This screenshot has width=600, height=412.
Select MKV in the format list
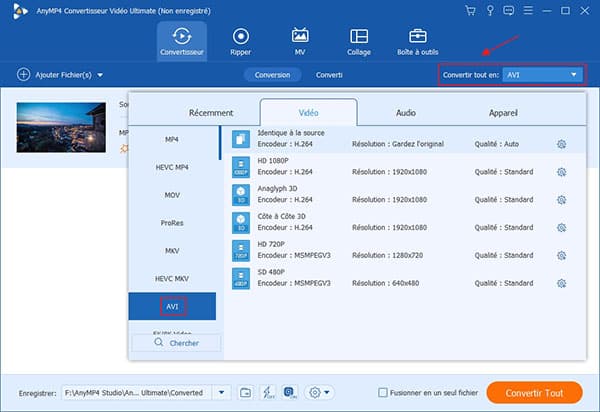(x=172, y=250)
